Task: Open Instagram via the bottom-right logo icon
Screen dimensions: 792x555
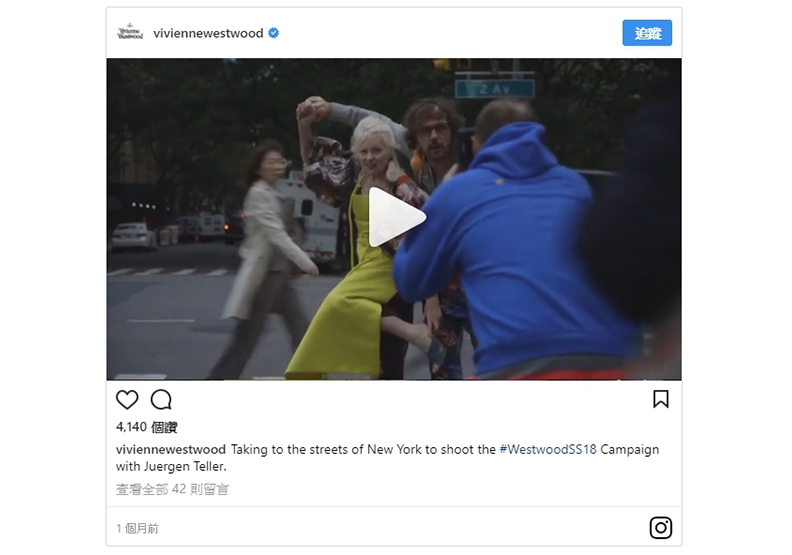Action: (661, 528)
